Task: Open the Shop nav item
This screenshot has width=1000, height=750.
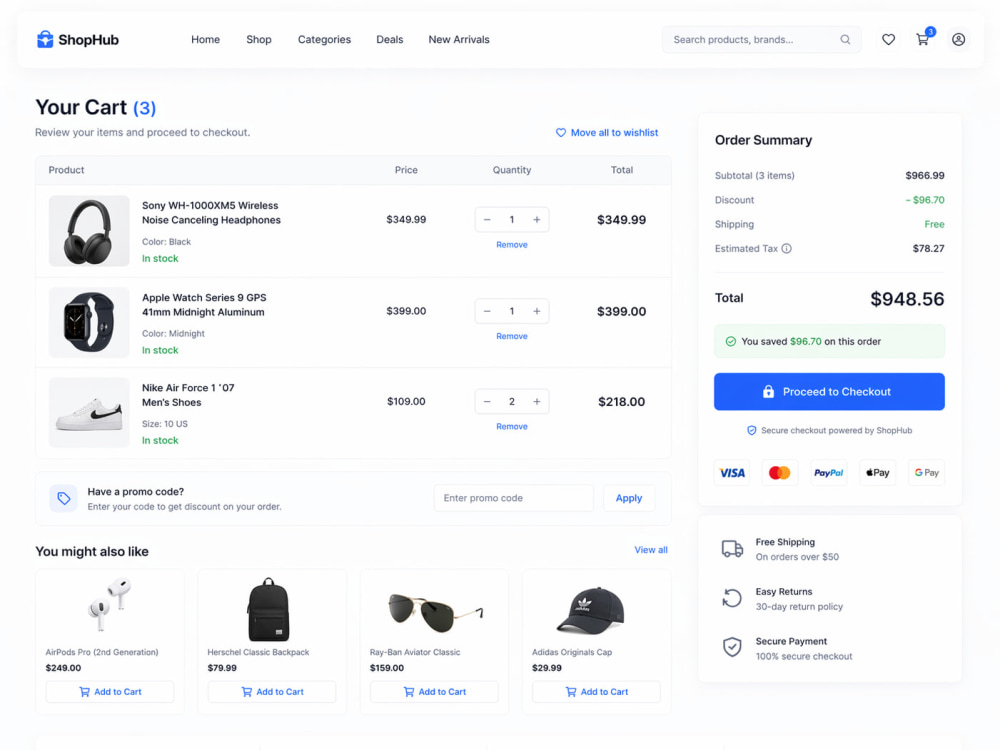Action: pos(259,40)
